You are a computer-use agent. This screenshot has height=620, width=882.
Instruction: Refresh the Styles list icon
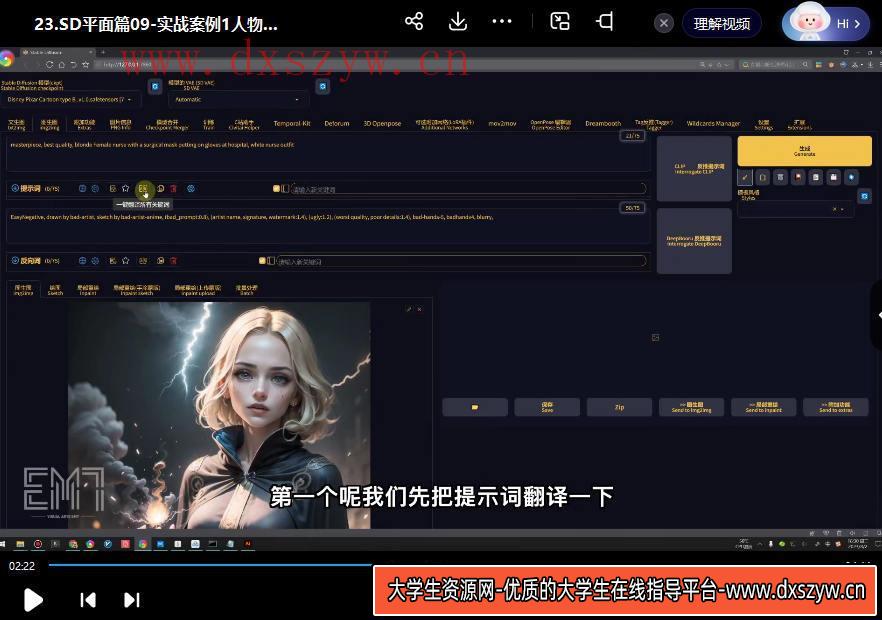point(865,196)
